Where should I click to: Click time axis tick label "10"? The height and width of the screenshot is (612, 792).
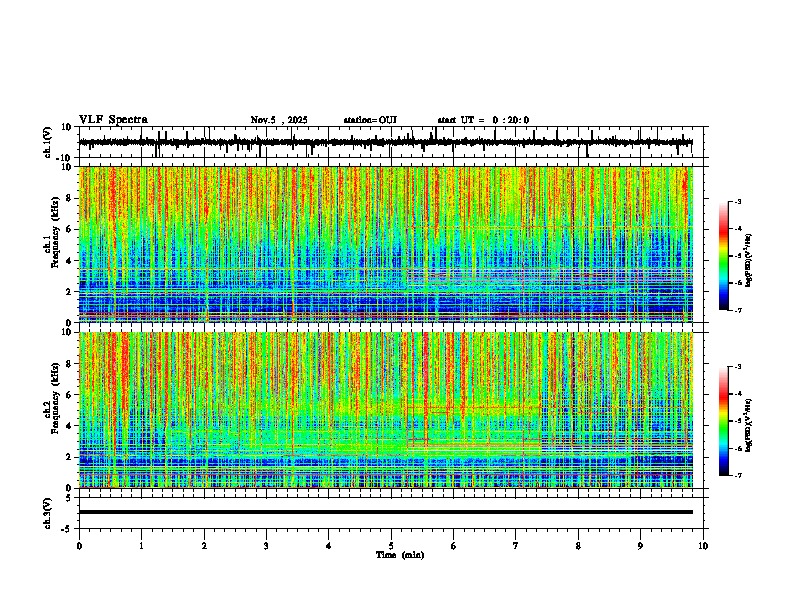703,546
